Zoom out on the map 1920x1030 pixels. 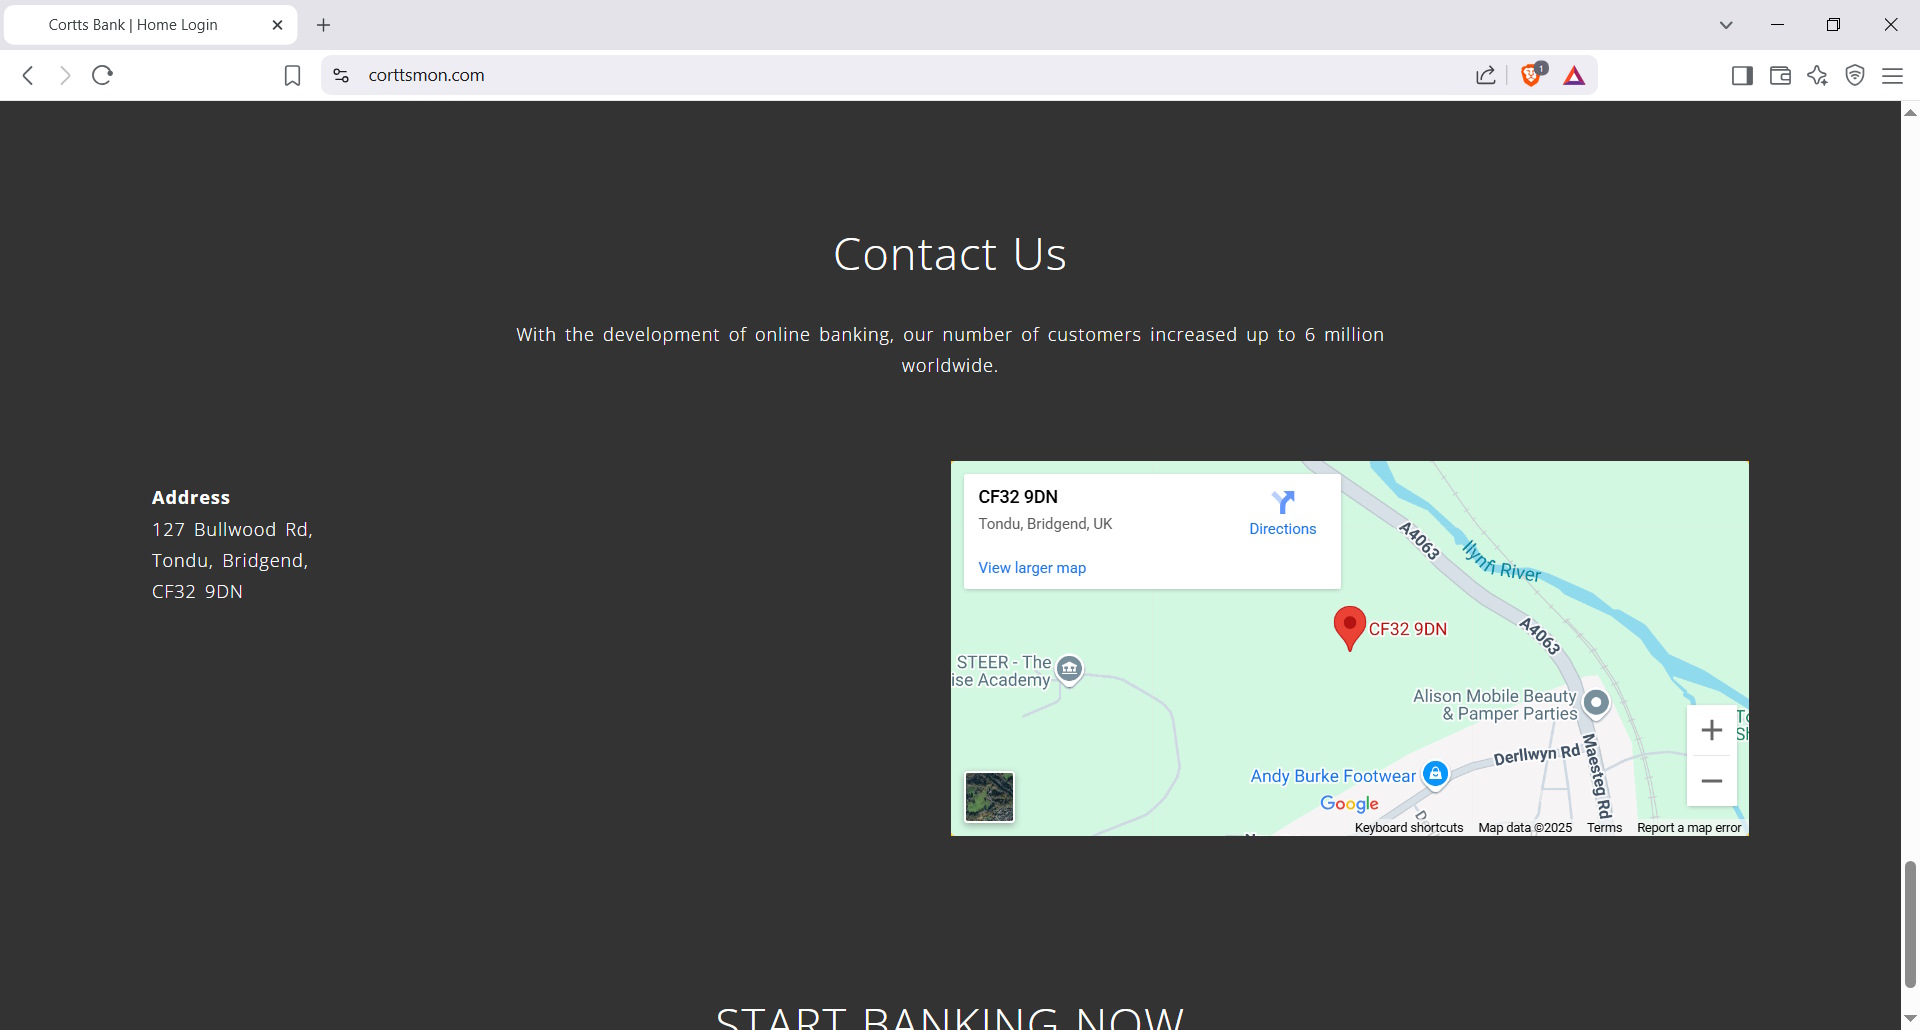1712,781
